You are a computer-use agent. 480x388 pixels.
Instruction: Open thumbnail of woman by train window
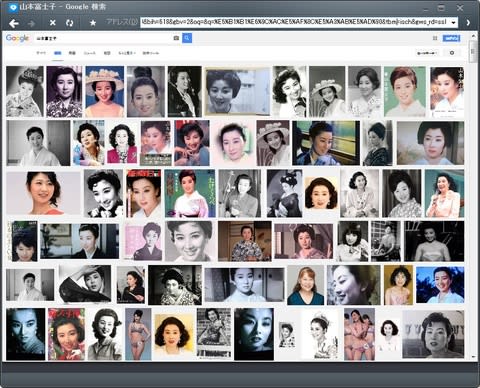point(326,143)
